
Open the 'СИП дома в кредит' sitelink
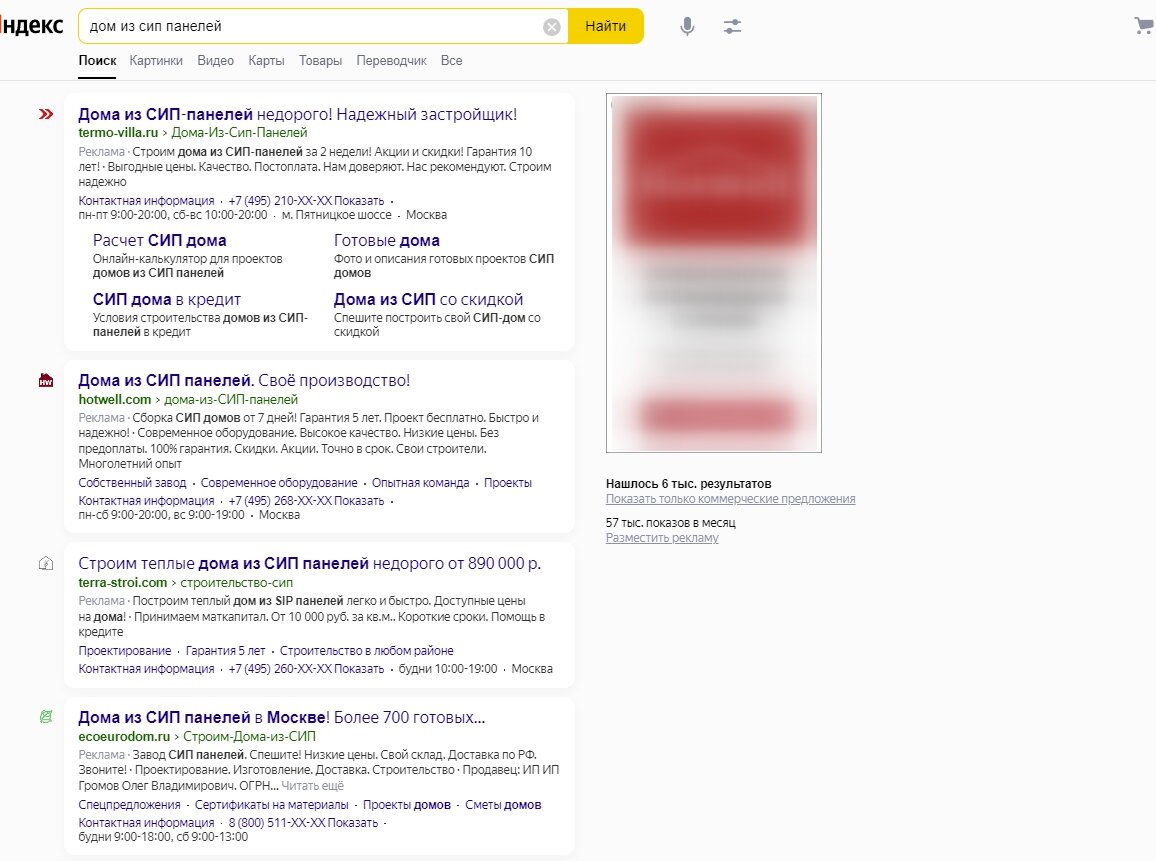pos(167,299)
